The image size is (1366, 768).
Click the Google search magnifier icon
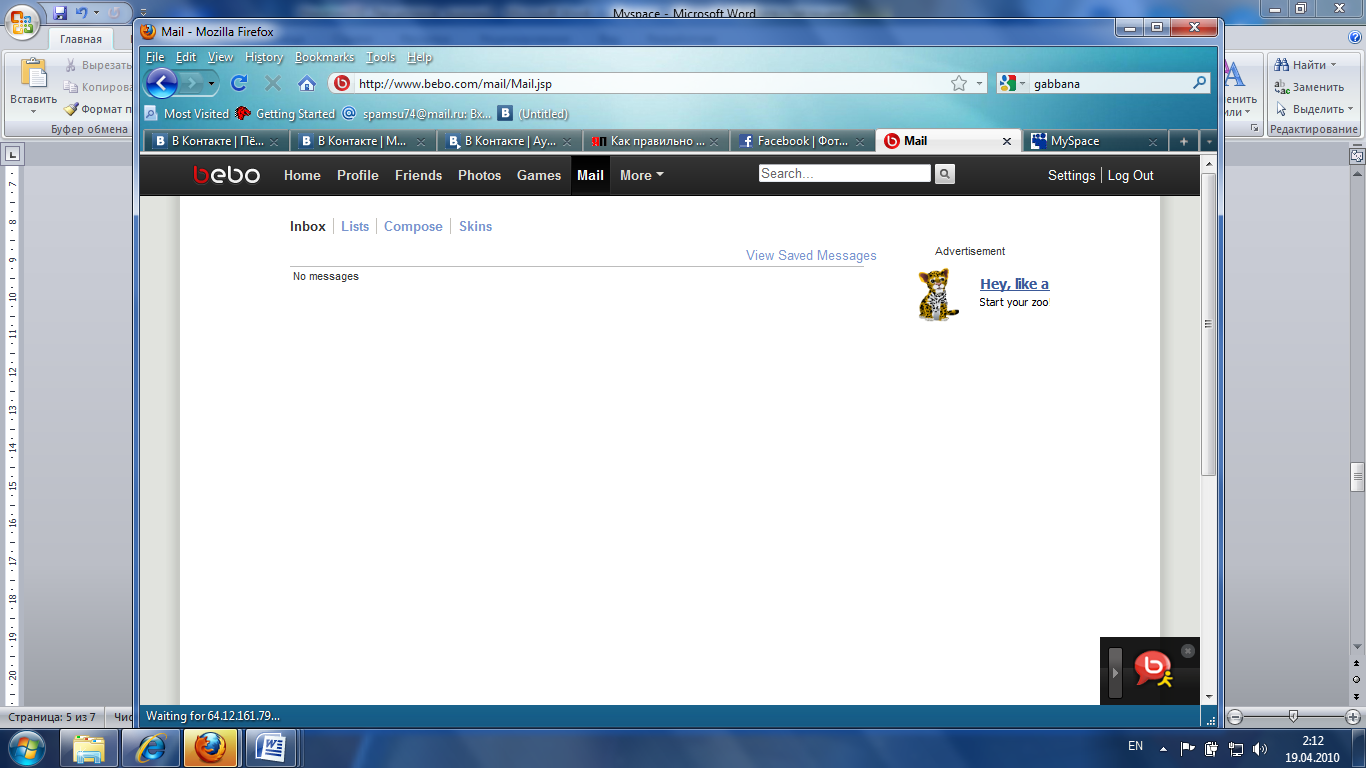(1200, 83)
